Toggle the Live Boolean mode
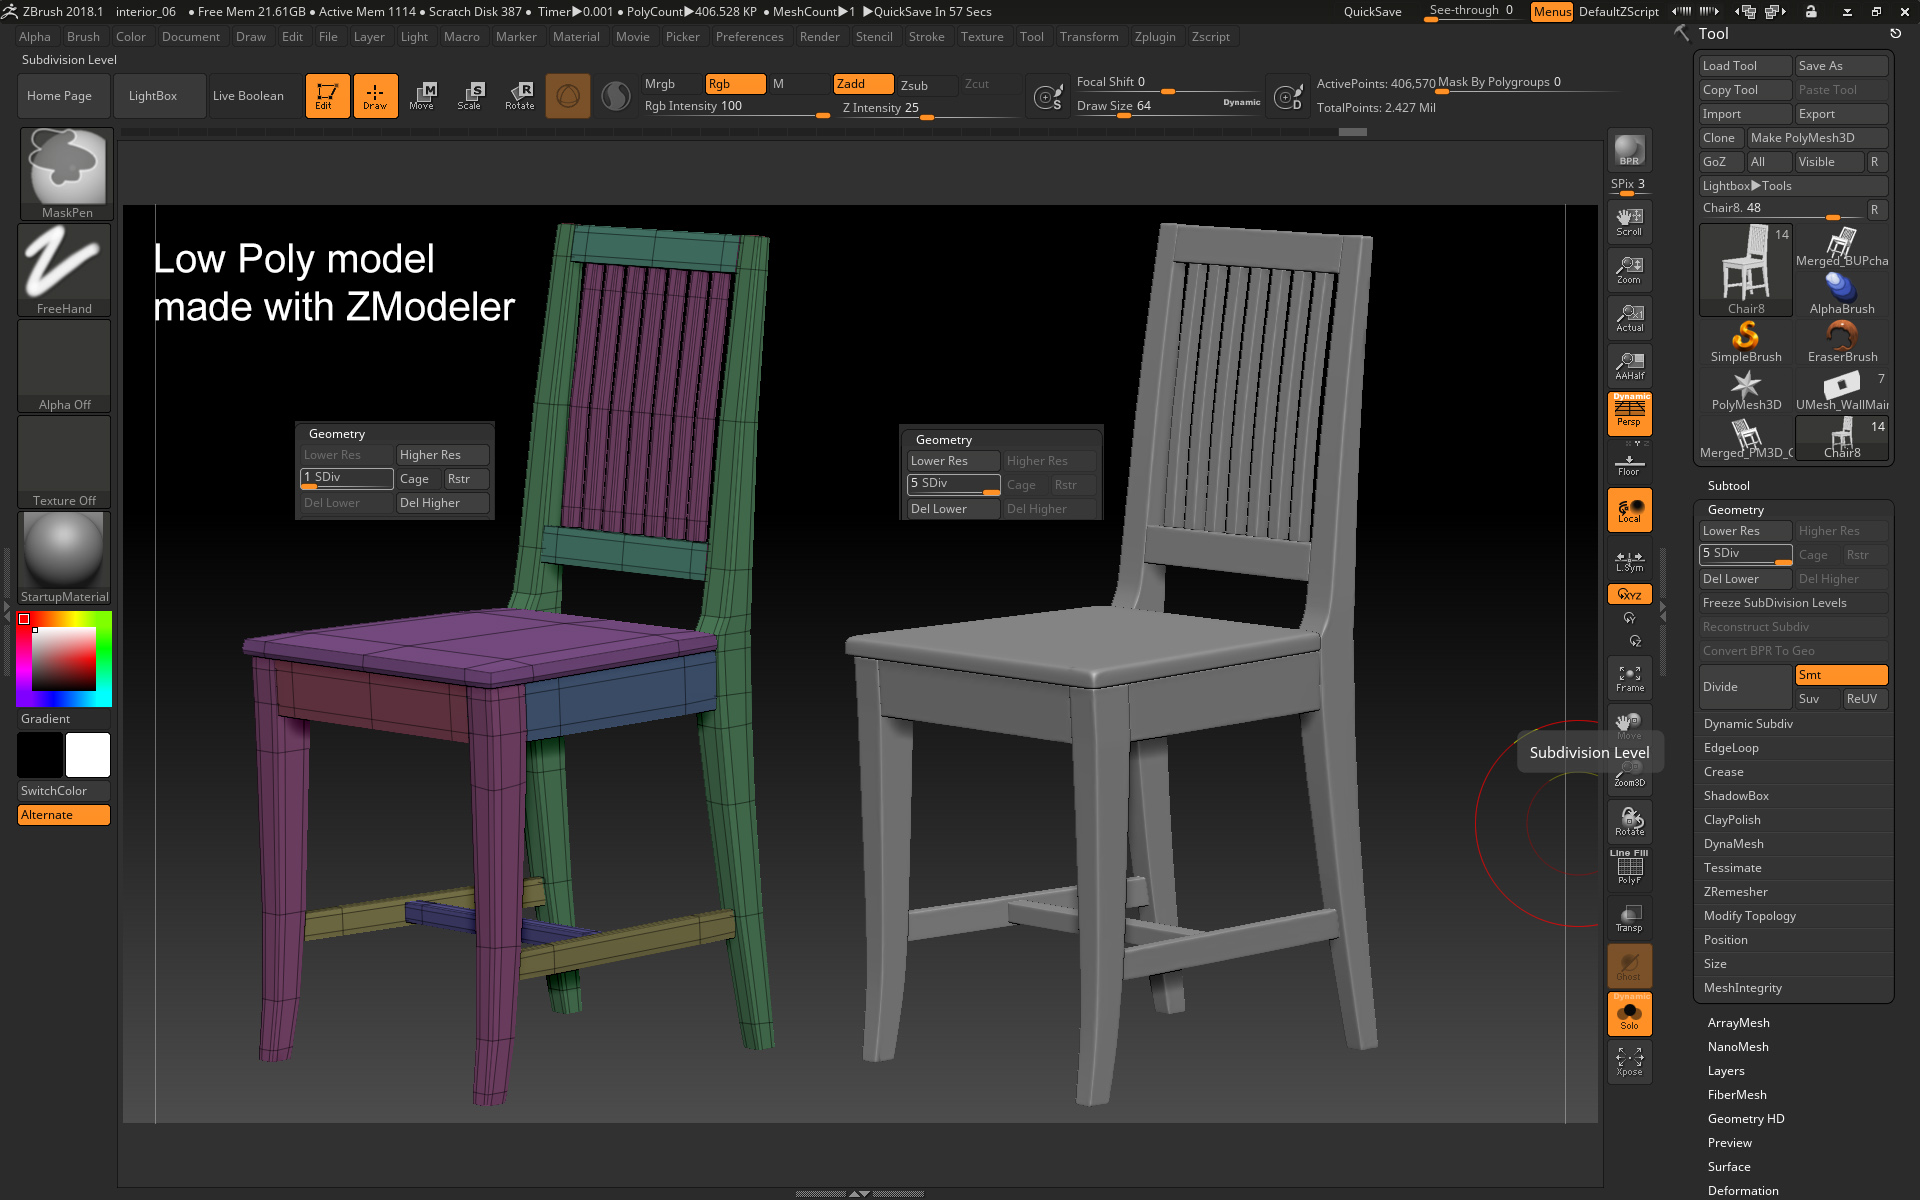Viewport: 1920px width, 1200px height. tap(249, 94)
